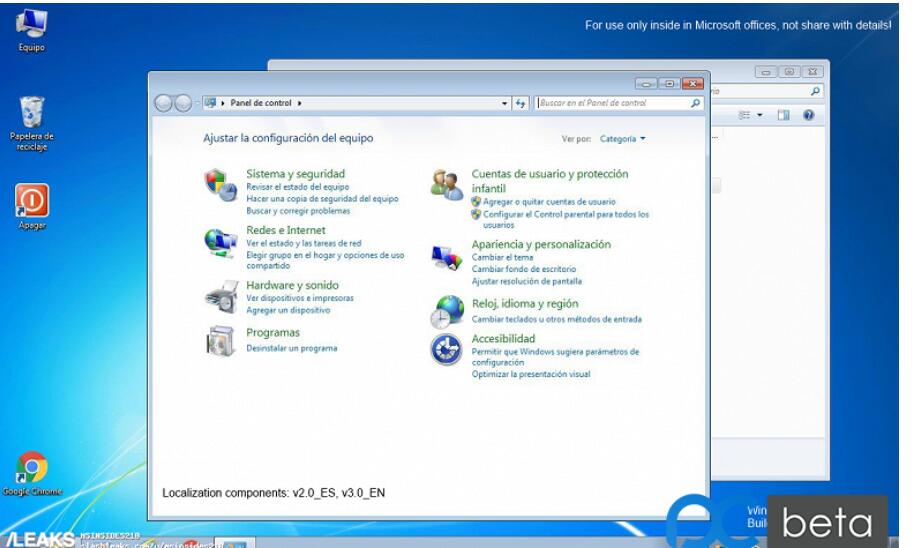This screenshot has height=548, width=918.
Task: Open Sistema y seguridad category
Action: click(x=295, y=173)
